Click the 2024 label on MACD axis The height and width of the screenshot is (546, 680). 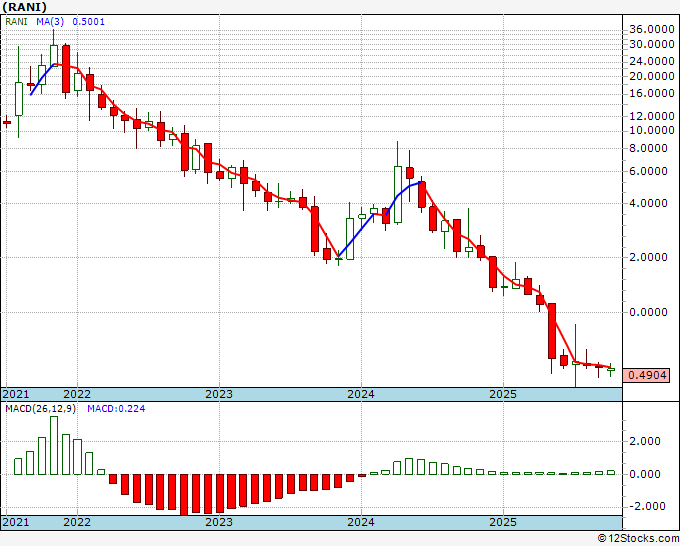click(x=361, y=522)
